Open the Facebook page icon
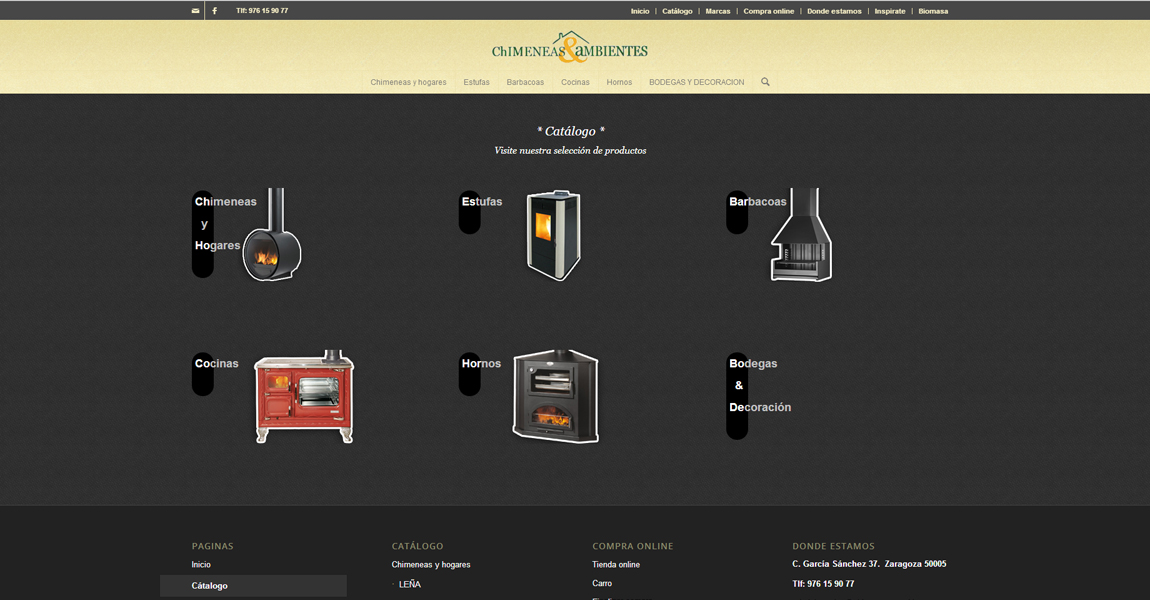Screen dimensions: 1150x600 coord(214,11)
